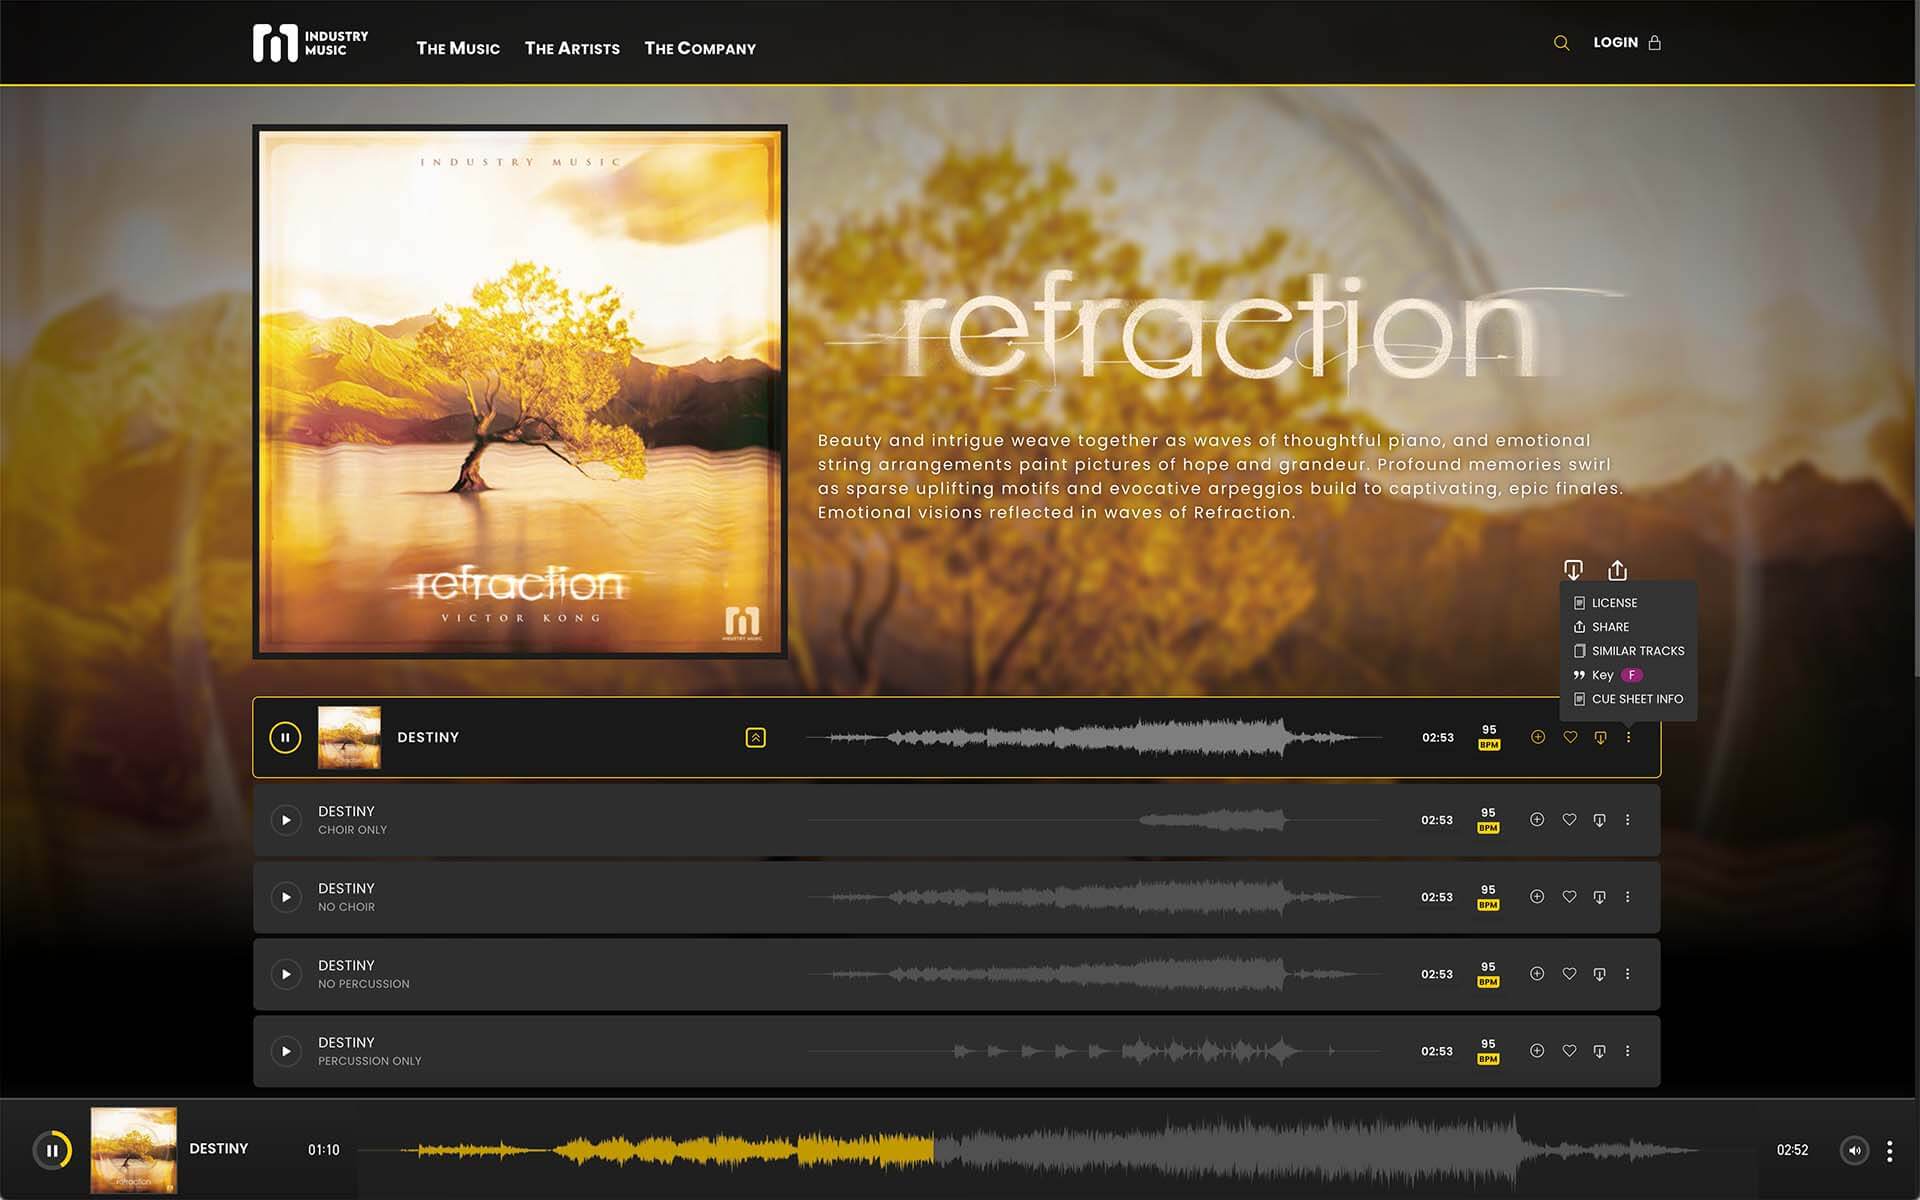Click the 01:10 elapsed time in player
Screen dimensions: 1920x1200
(324, 1150)
